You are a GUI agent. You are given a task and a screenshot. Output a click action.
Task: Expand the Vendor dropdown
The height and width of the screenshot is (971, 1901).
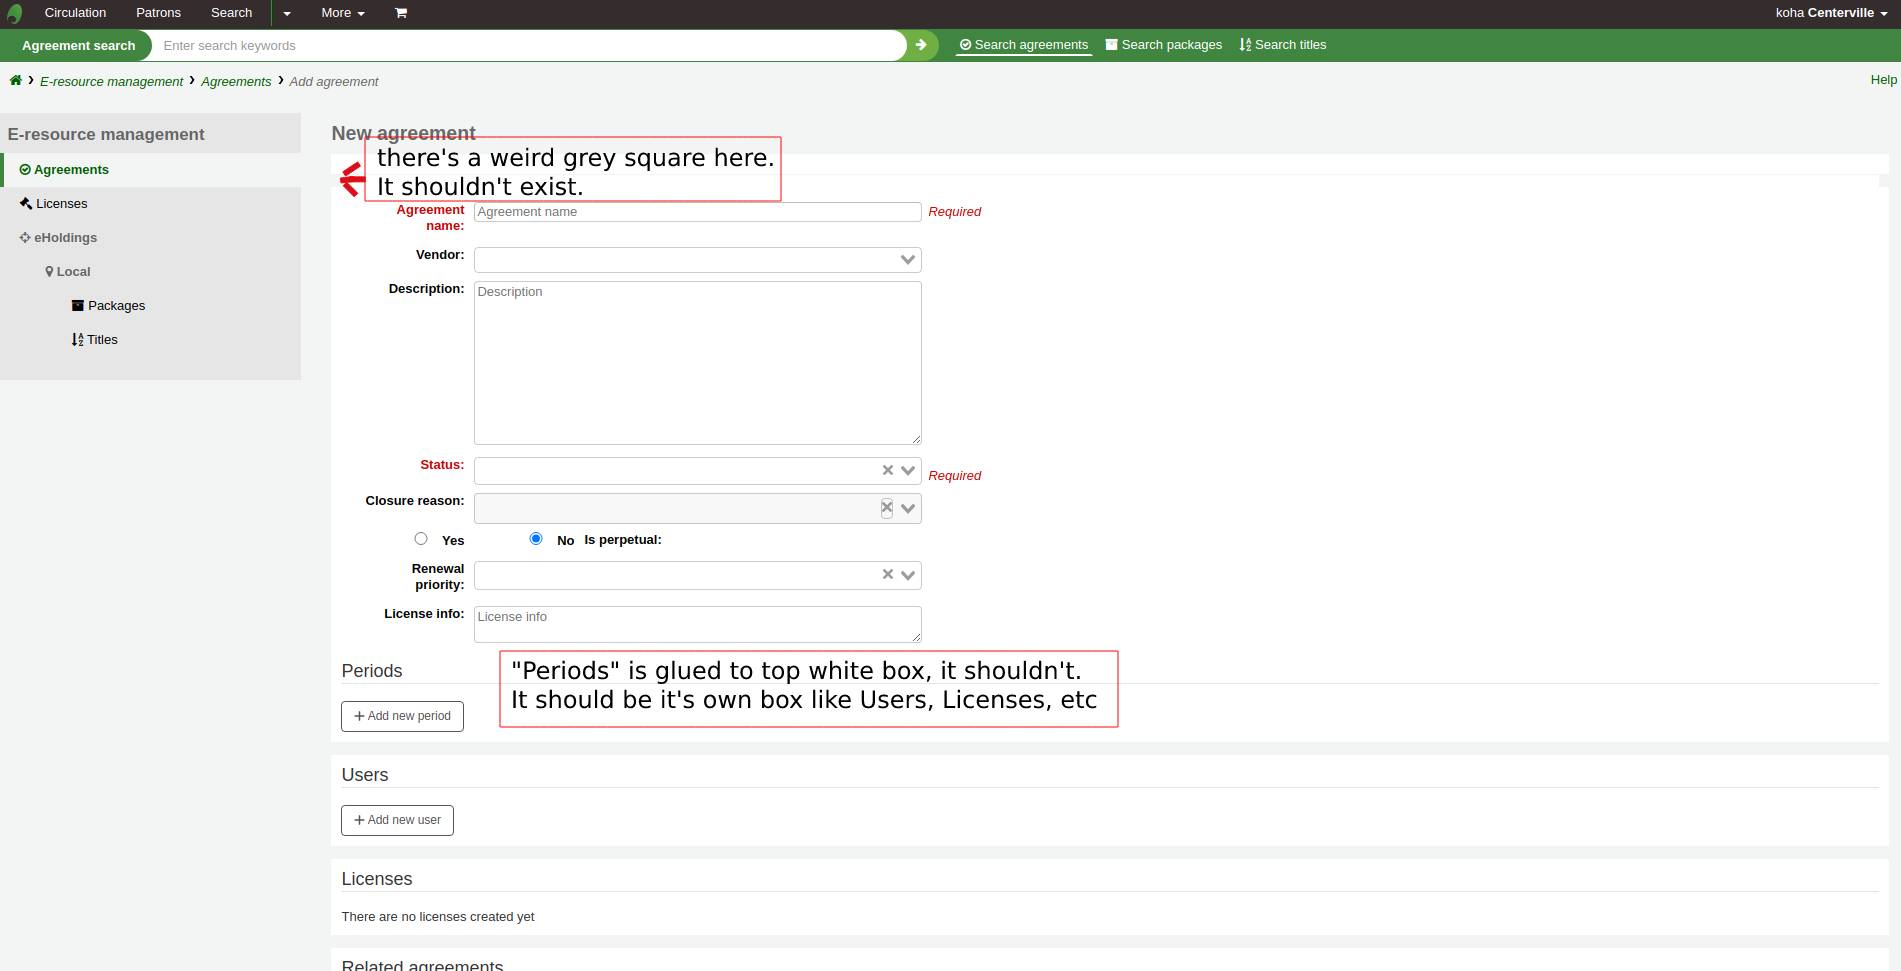point(907,260)
